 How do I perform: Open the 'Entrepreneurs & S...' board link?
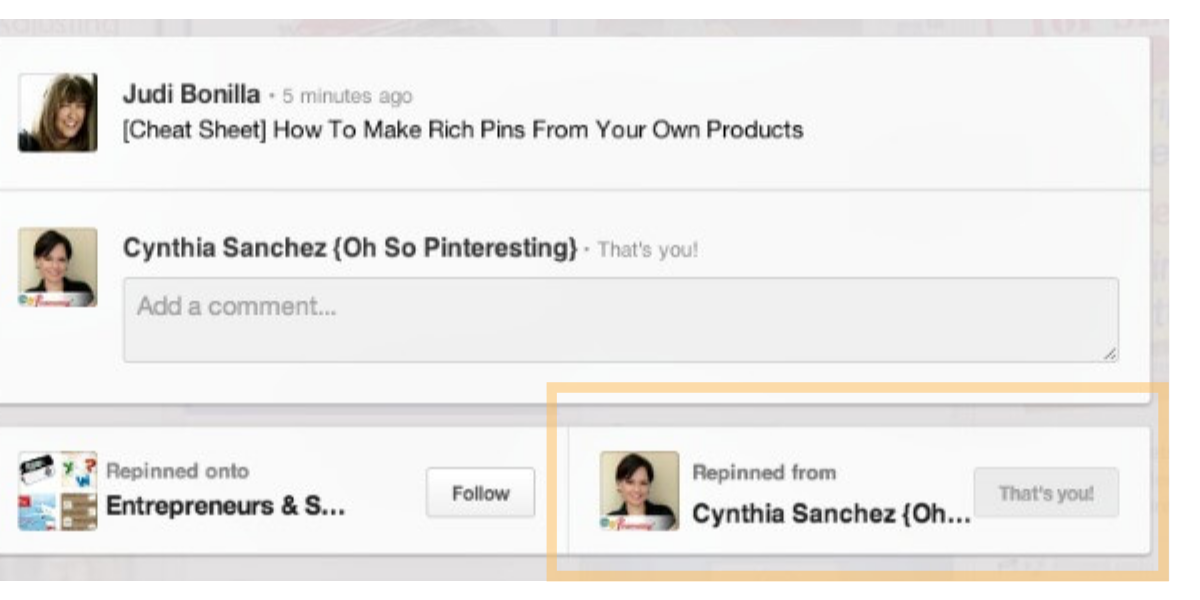point(225,506)
